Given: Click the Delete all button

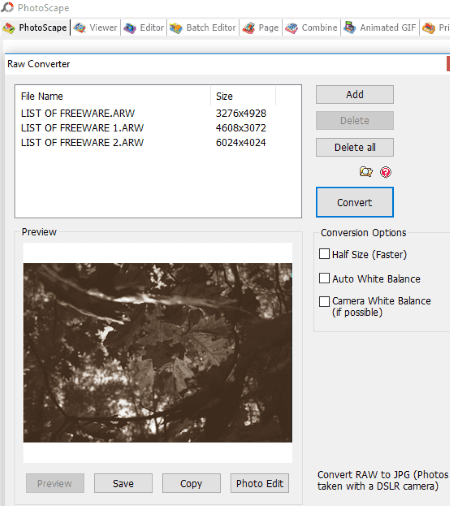Looking at the screenshot, I should pyautogui.click(x=355, y=147).
